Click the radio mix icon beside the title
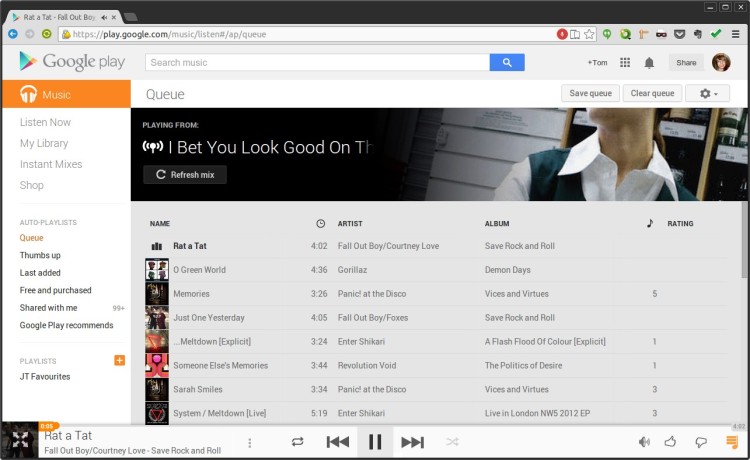This screenshot has width=750, height=460. (x=153, y=146)
